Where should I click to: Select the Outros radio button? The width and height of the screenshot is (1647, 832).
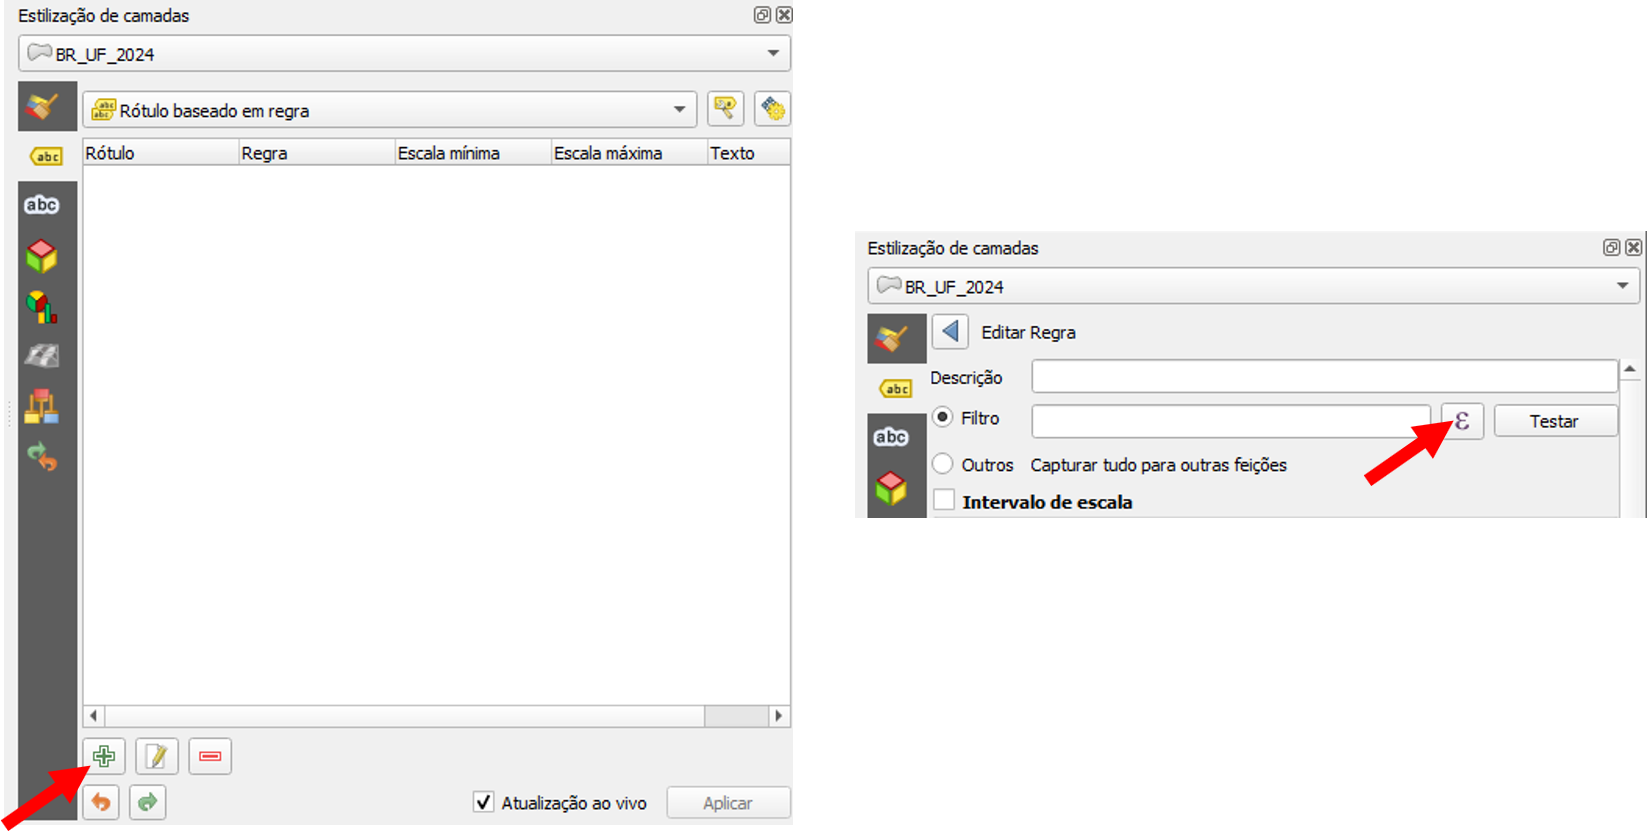click(943, 464)
